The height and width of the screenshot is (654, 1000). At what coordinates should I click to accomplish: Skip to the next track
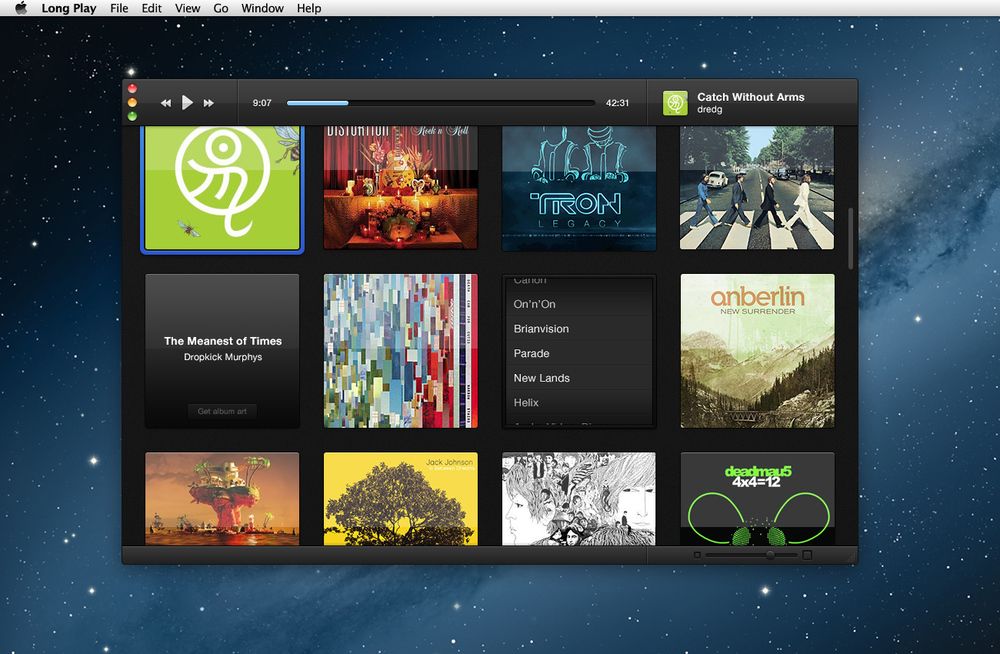coord(209,103)
